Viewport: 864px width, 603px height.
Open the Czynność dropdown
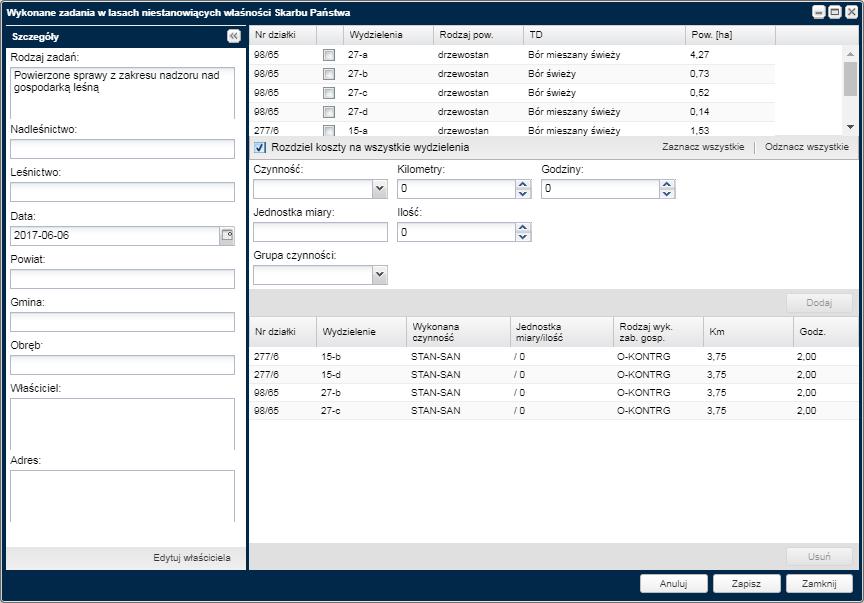380,189
